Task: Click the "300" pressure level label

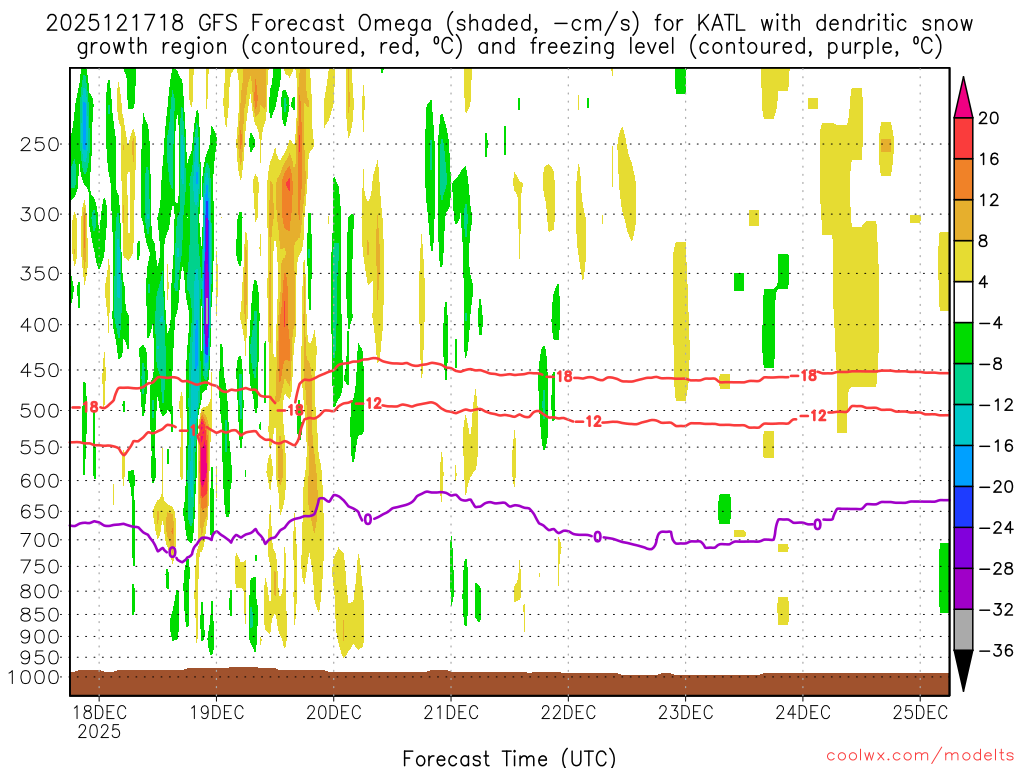Action: pyautogui.click(x=40, y=214)
